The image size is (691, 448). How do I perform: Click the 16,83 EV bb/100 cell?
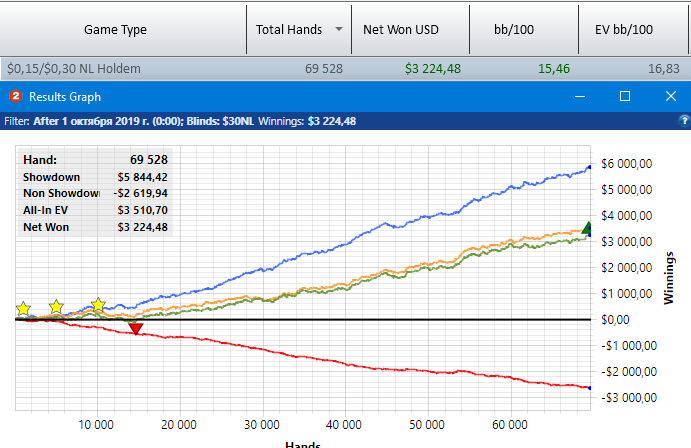(664, 69)
